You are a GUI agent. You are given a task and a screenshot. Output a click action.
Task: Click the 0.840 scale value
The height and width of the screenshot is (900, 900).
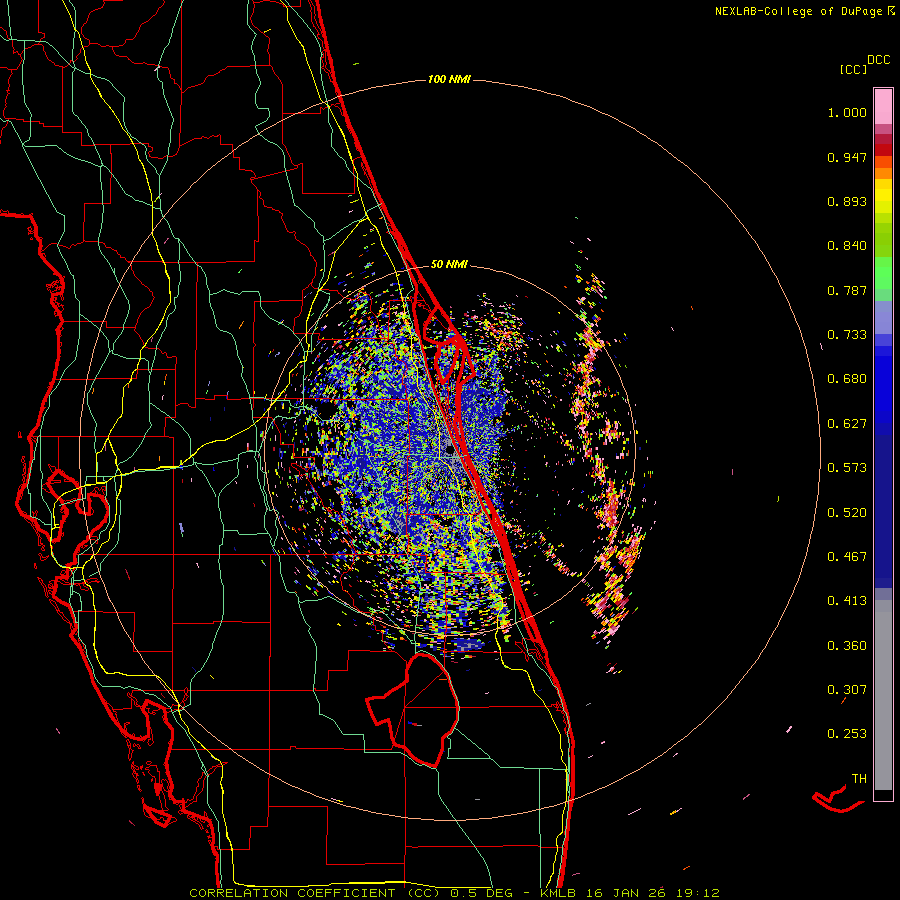847,246
